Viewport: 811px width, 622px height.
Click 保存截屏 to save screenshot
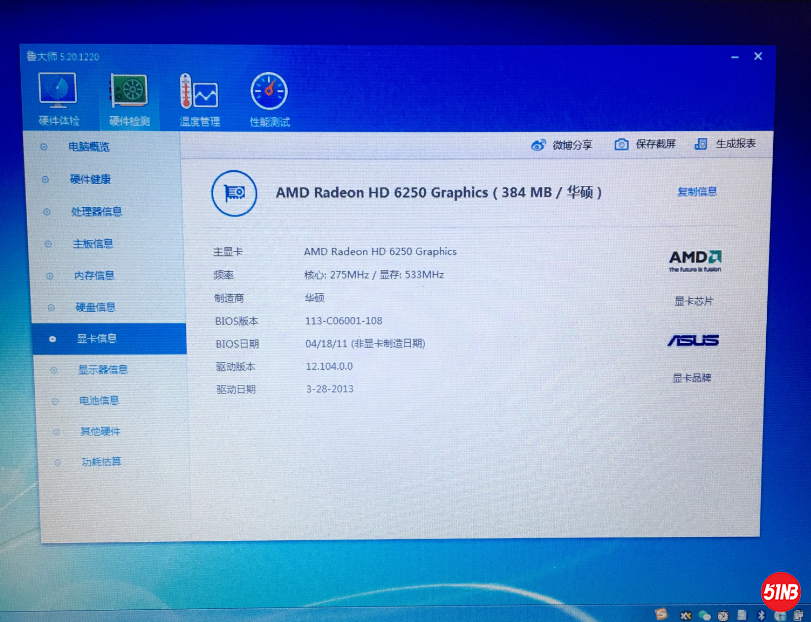[x=645, y=145]
